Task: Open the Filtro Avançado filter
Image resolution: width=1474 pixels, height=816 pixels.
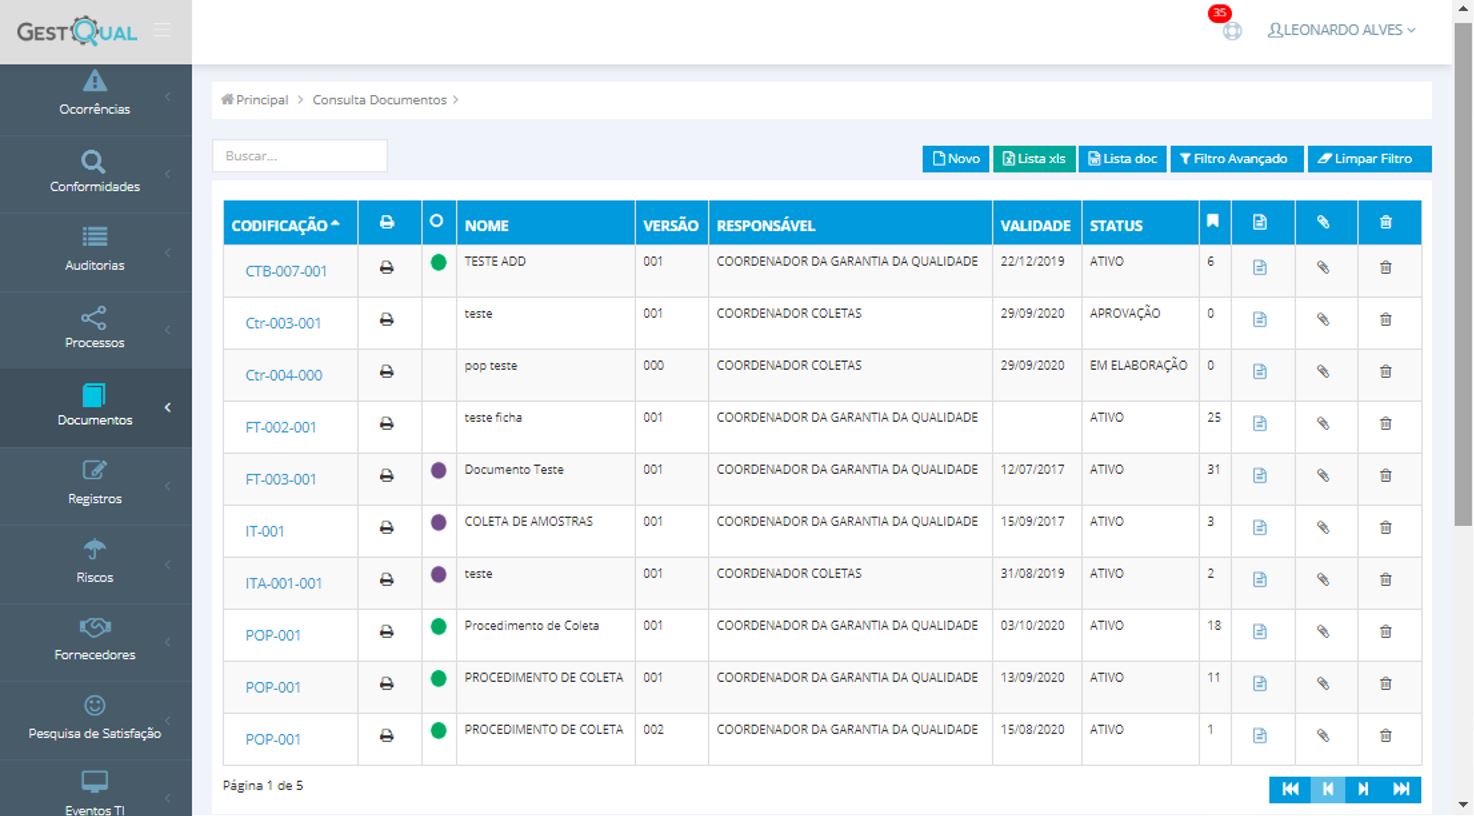Action: pyautogui.click(x=1237, y=159)
